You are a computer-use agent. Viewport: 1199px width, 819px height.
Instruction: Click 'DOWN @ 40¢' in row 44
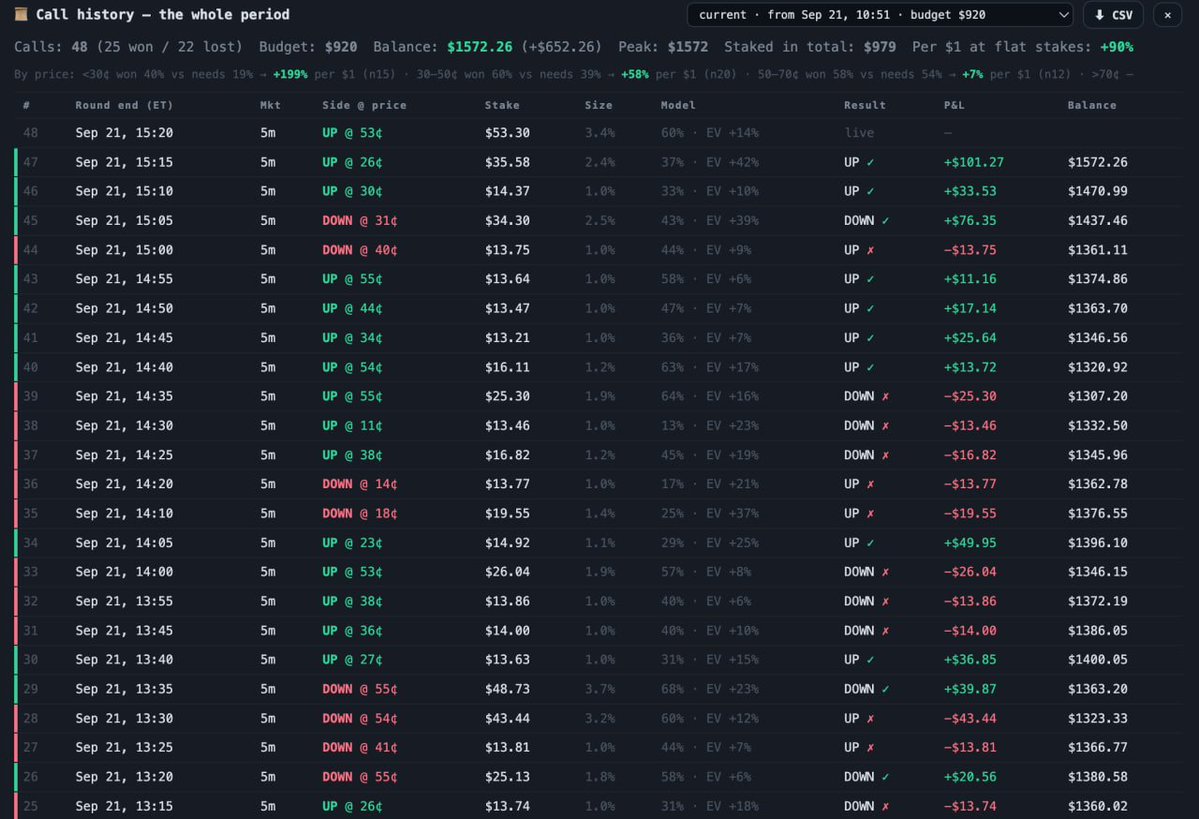pos(359,250)
